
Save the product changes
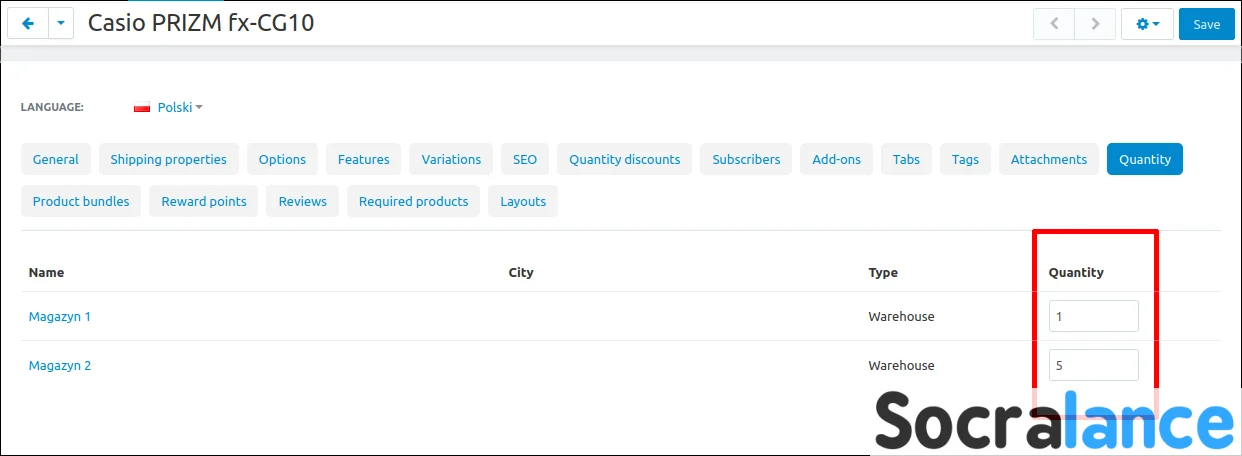(1206, 24)
